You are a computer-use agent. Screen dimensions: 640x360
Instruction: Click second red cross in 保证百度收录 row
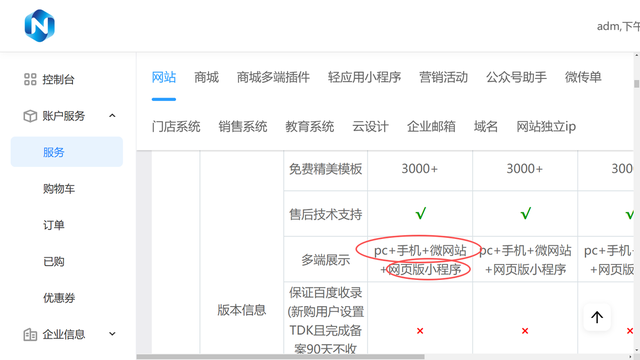[x=525, y=331]
